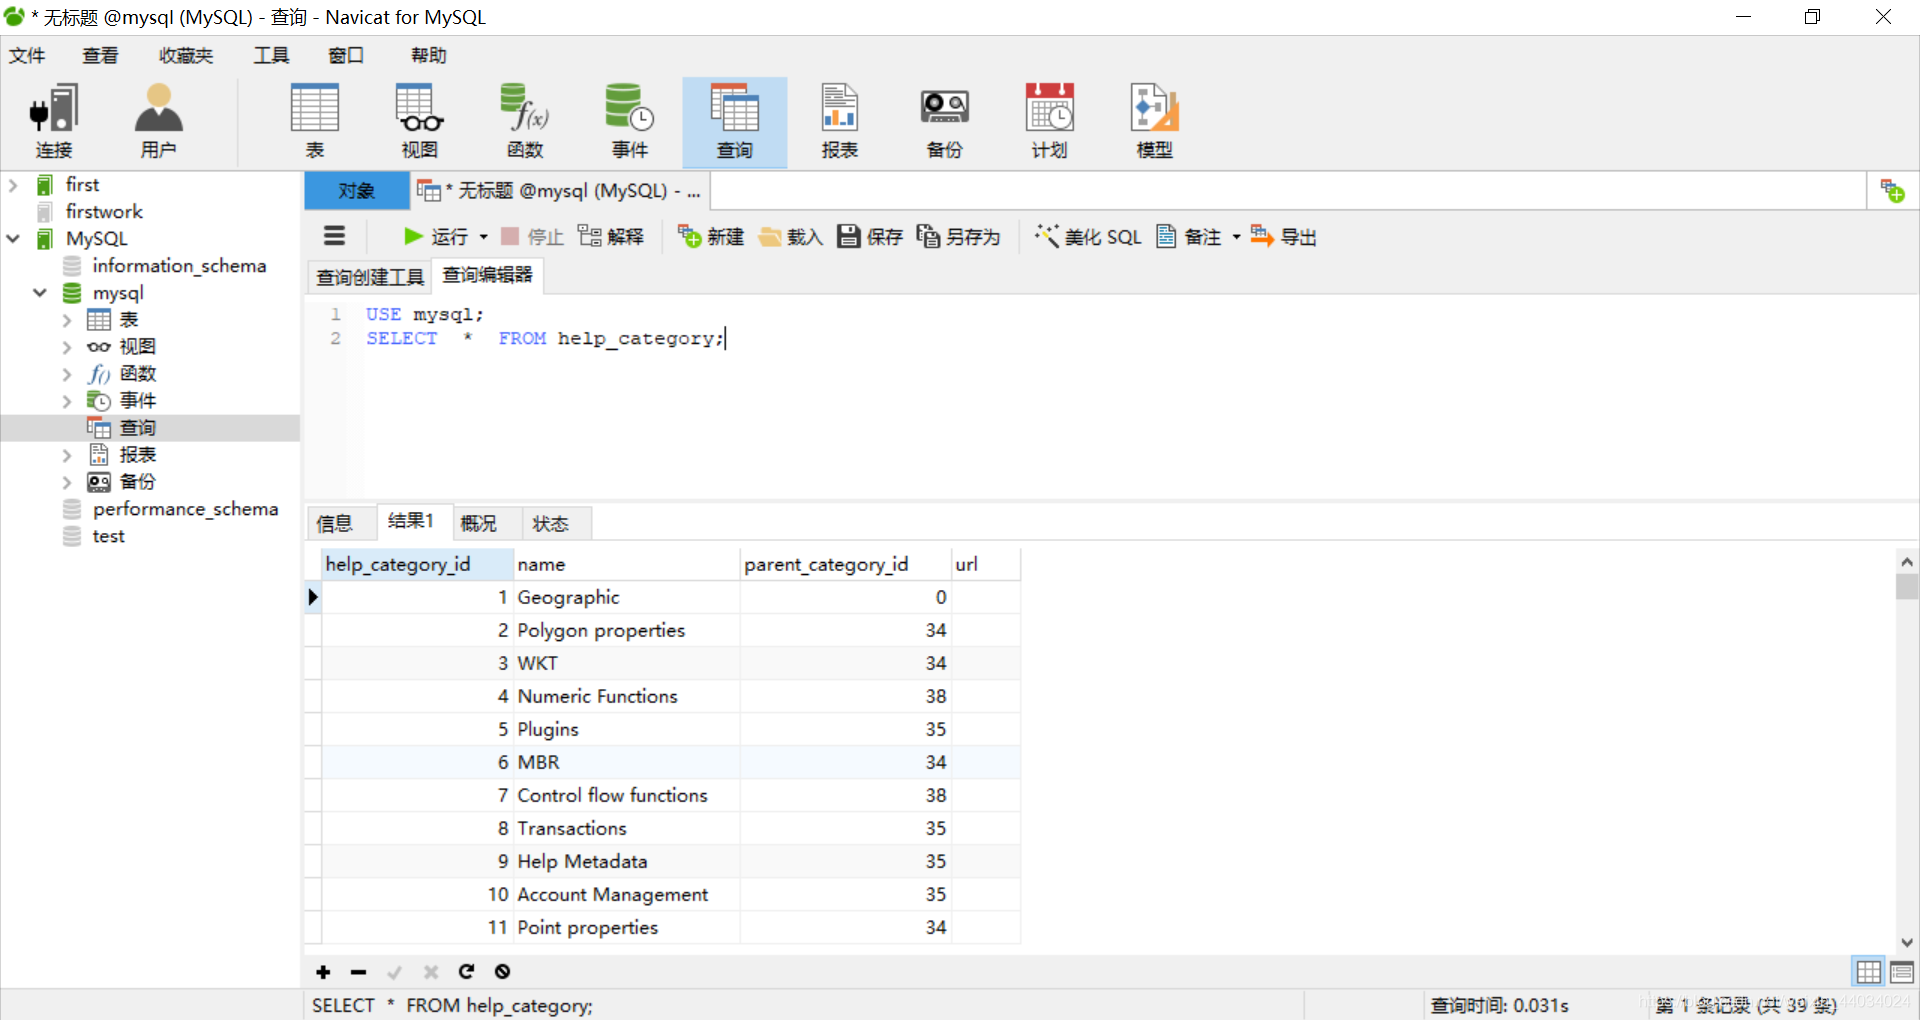The image size is (1920, 1020).
Task: Open the 计划 schedule toolbar icon
Action: (x=1050, y=122)
